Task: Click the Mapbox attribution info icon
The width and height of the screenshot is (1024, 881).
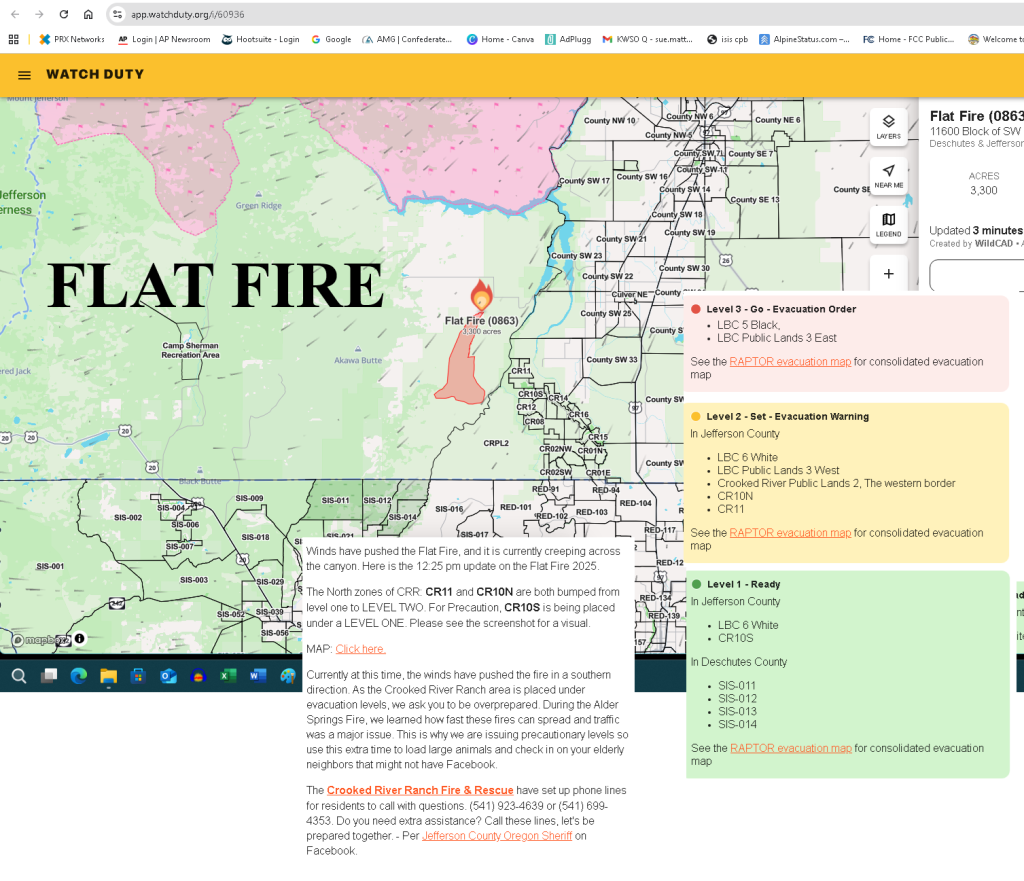Action: (79, 639)
